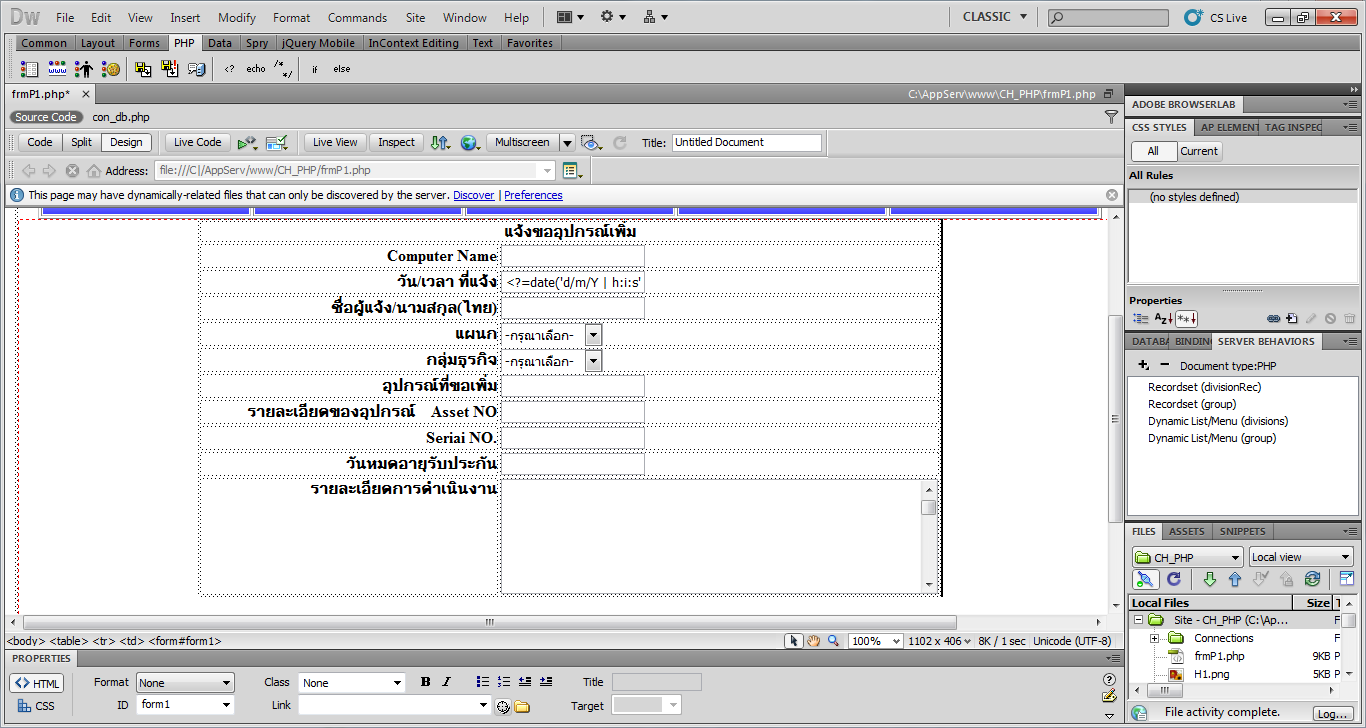Image resolution: width=1366 pixels, height=728 pixels.
Task: Get files from server green arrow
Action: click(1210, 579)
